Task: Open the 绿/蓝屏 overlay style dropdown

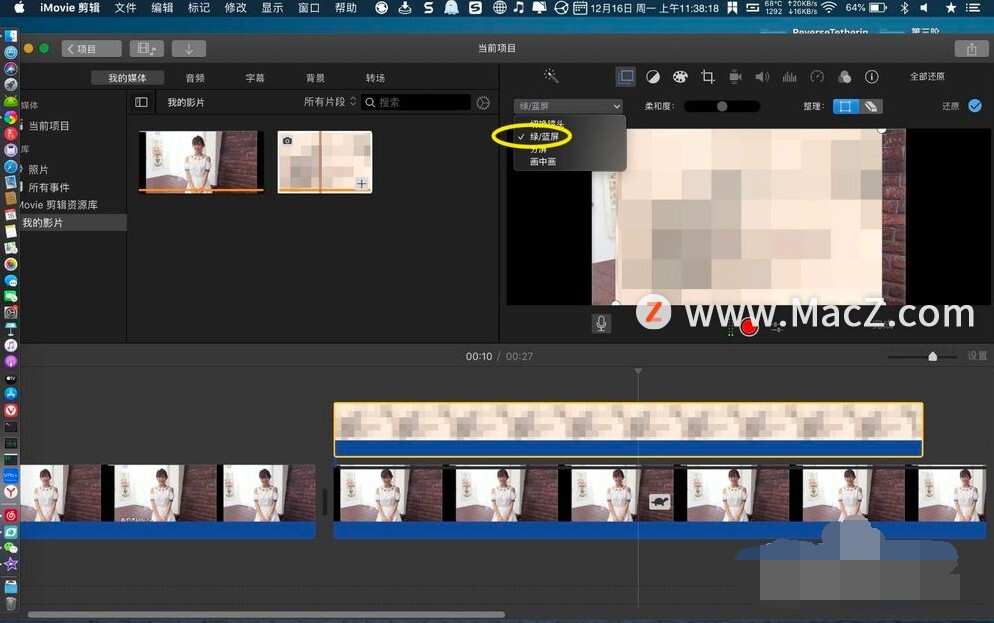Action: [568, 106]
